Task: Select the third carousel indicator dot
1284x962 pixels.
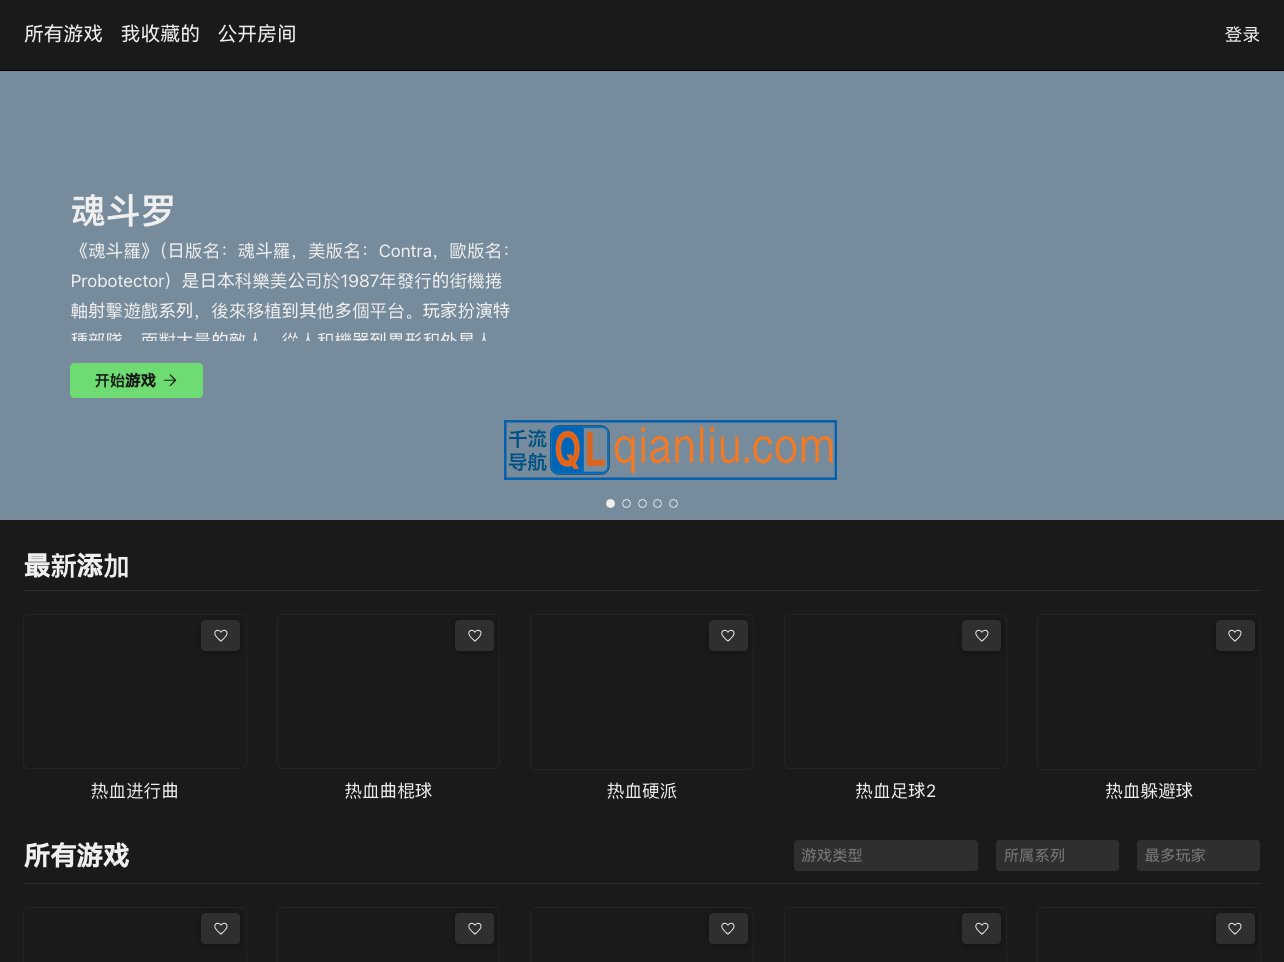Action: (642, 503)
